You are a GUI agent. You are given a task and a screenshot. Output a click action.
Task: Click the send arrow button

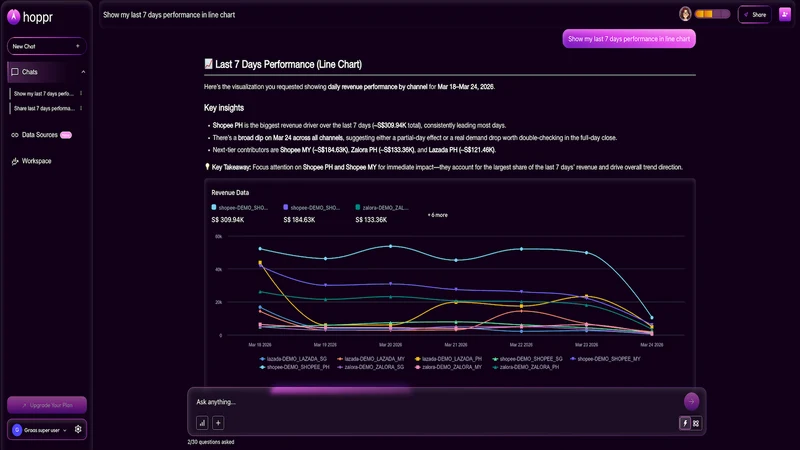tap(691, 402)
